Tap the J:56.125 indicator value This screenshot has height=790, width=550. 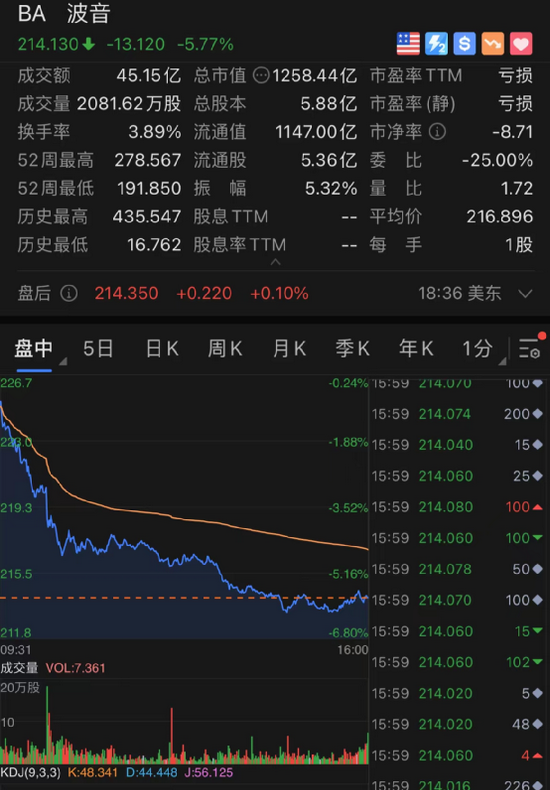(207, 772)
